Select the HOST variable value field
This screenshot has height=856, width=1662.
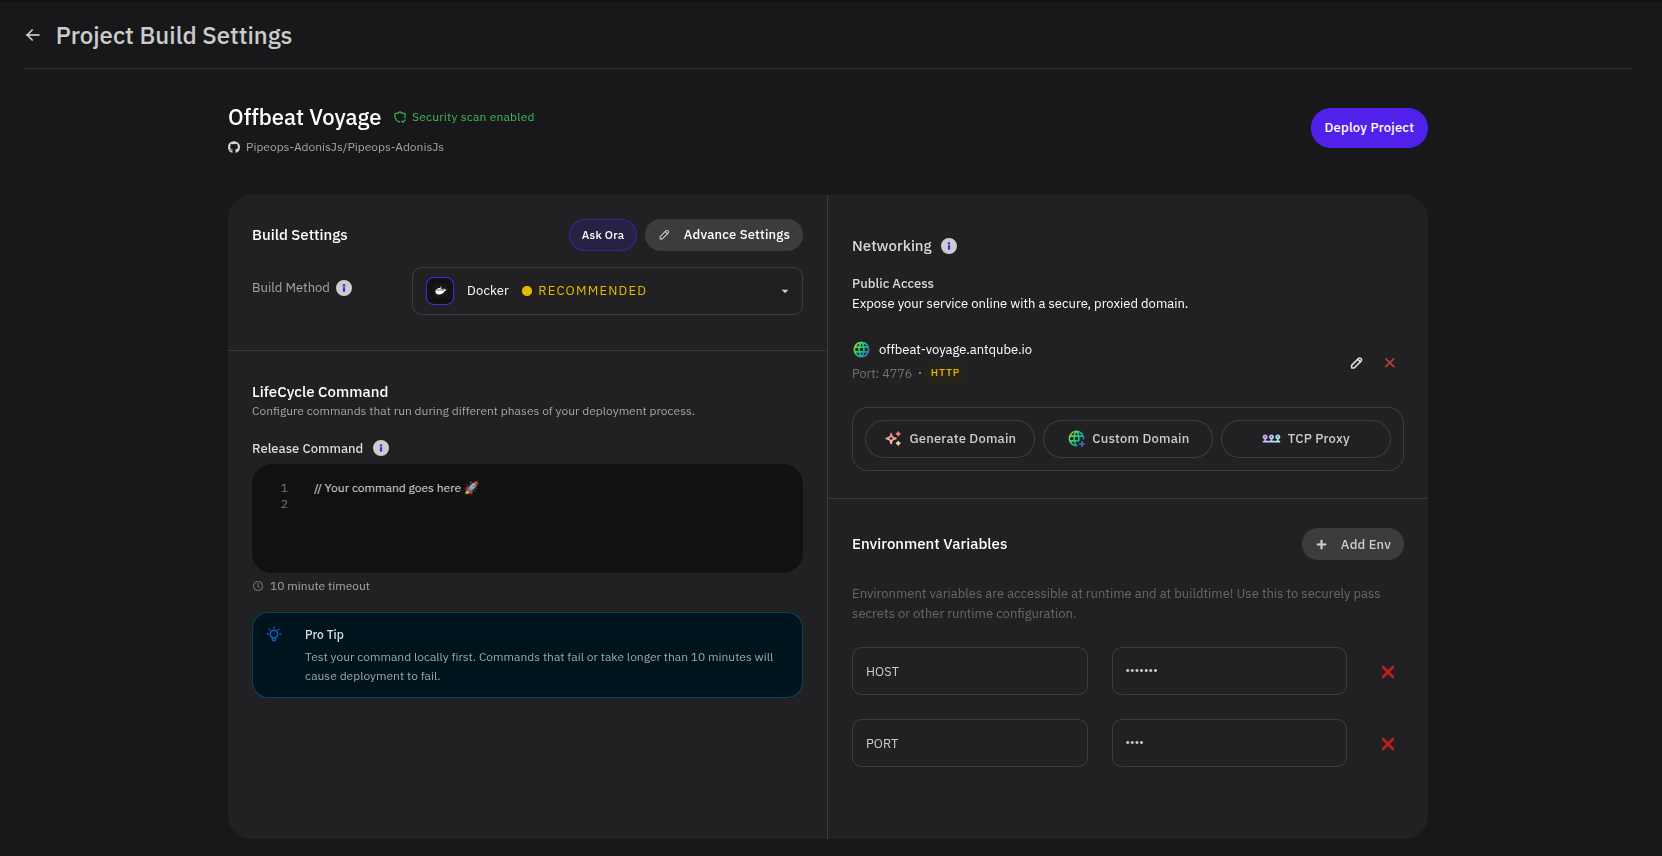(1229, 671)
